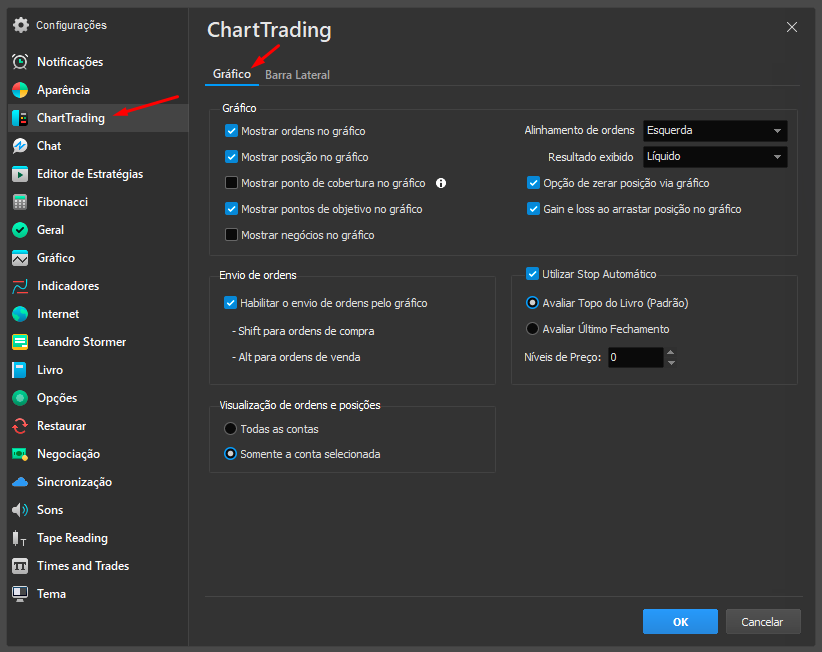822x652 pixels.
Task: Select Avaliar Topo do Livro (Padrão)
Action: pos(532,303)
